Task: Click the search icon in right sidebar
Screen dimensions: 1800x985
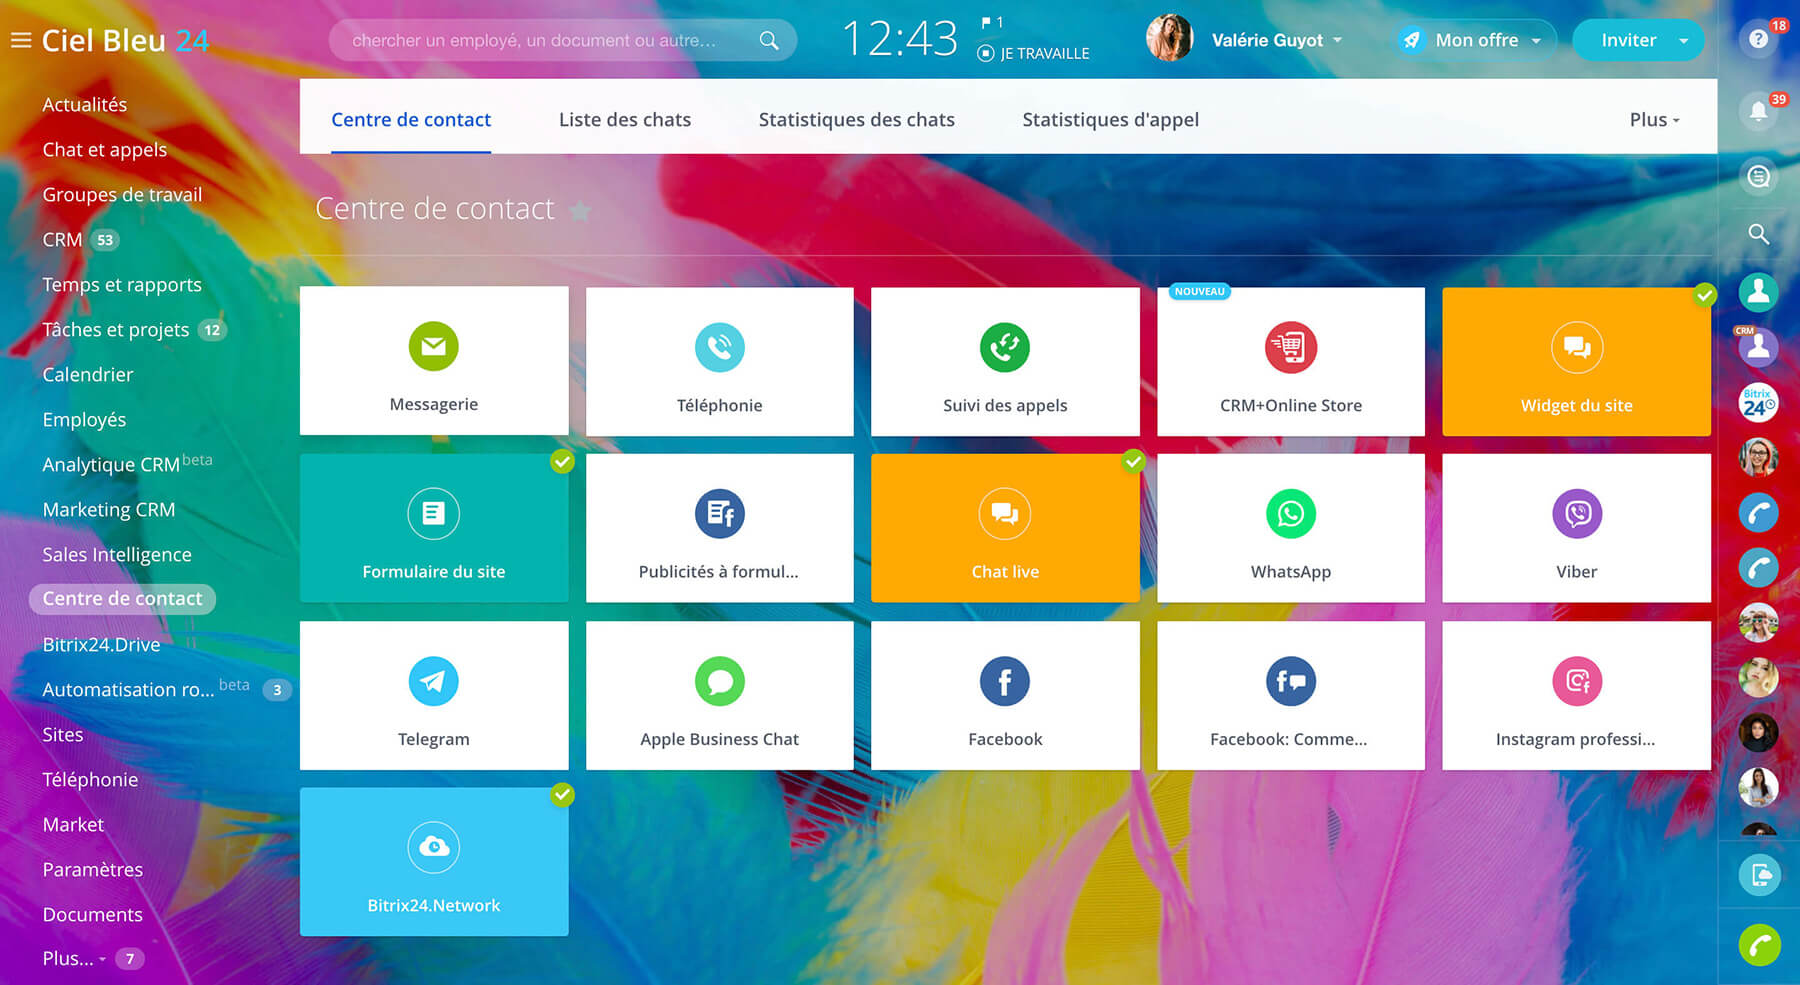Action: coord(1759,234)
